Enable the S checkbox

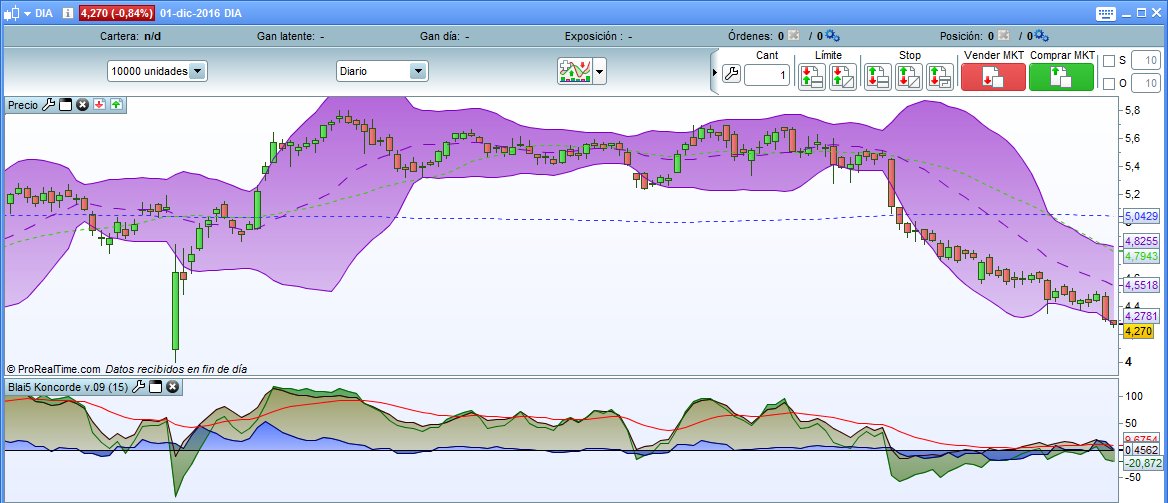(x=1109, y=61)
